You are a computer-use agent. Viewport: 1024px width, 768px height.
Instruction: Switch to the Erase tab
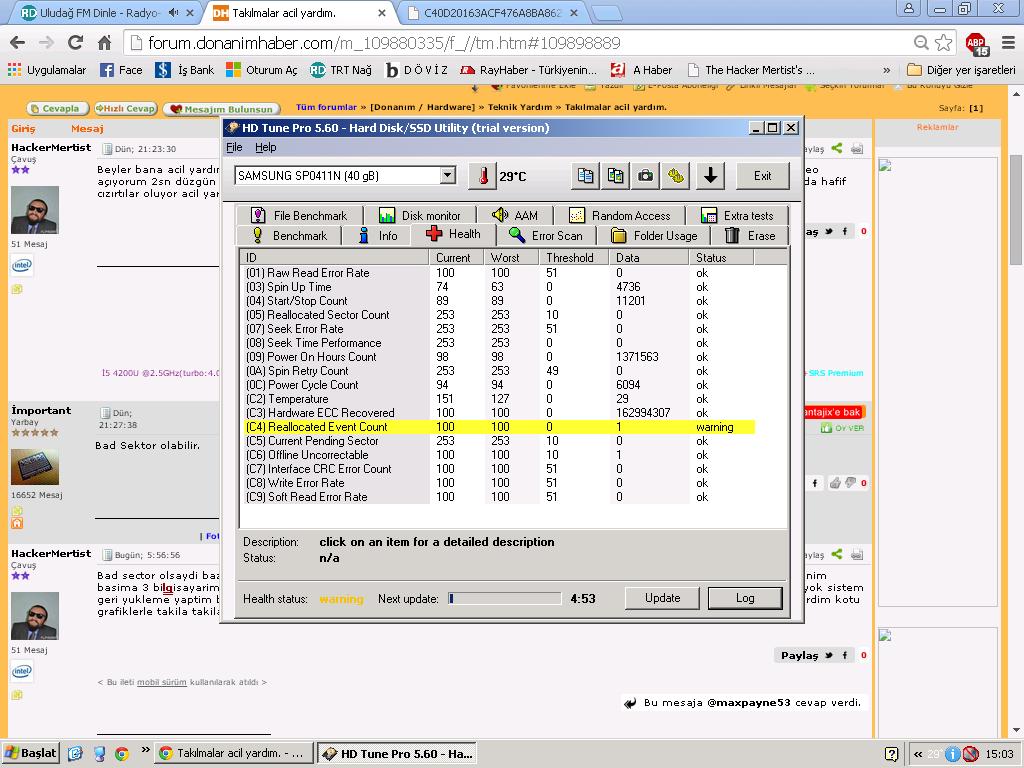750,236
